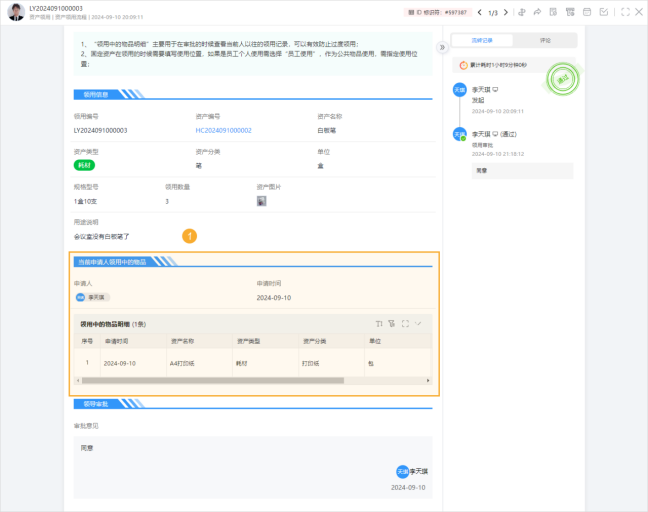Click the filter icon in items table header
The image size is (648, 512).
392,323
